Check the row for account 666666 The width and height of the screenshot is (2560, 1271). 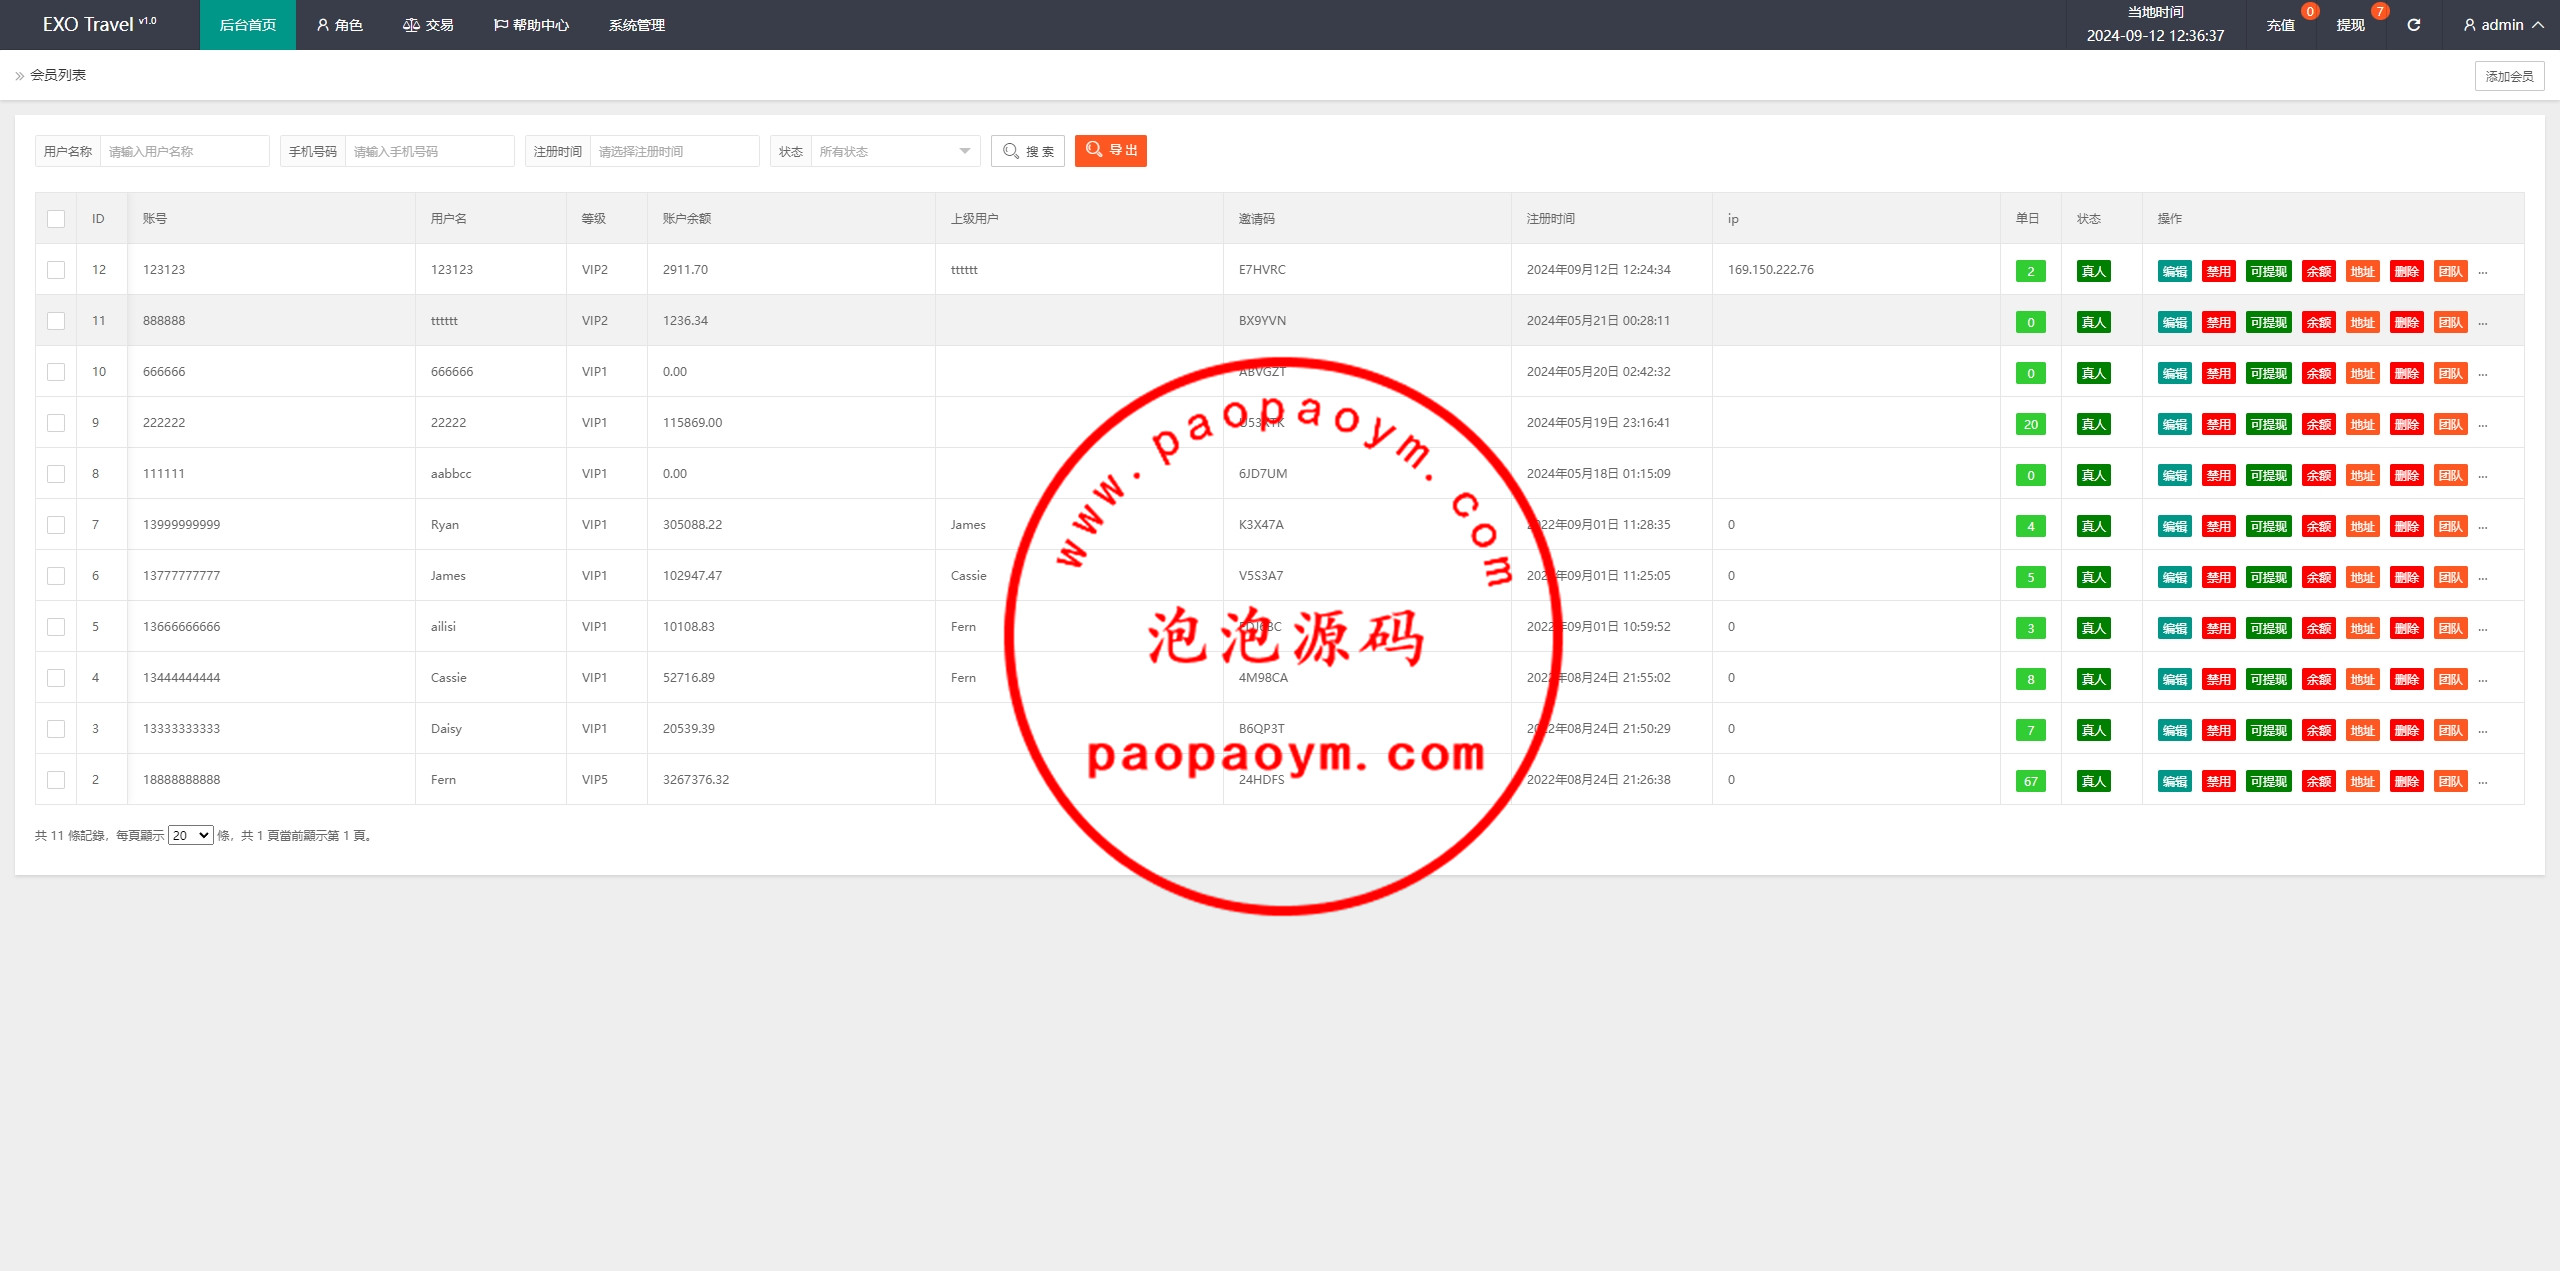[56, 372]
